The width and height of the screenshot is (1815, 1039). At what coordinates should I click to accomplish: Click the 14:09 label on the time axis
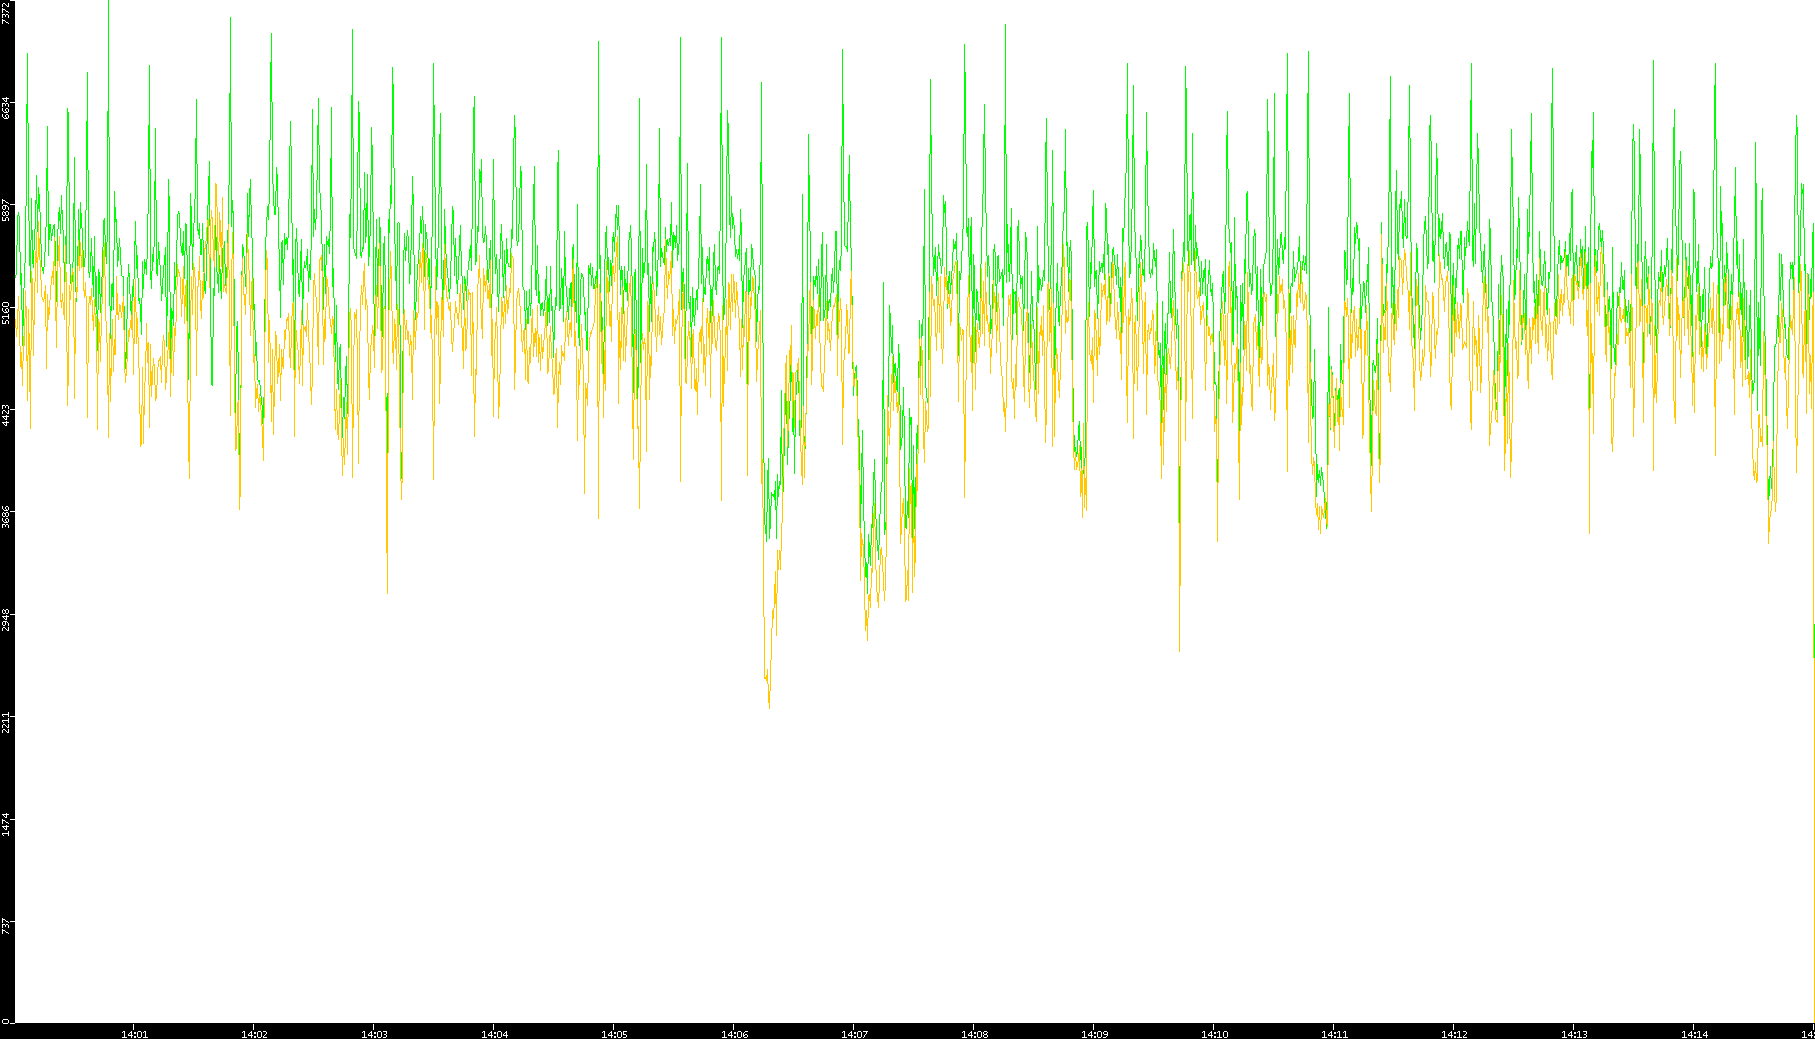coord(1094,1034)
